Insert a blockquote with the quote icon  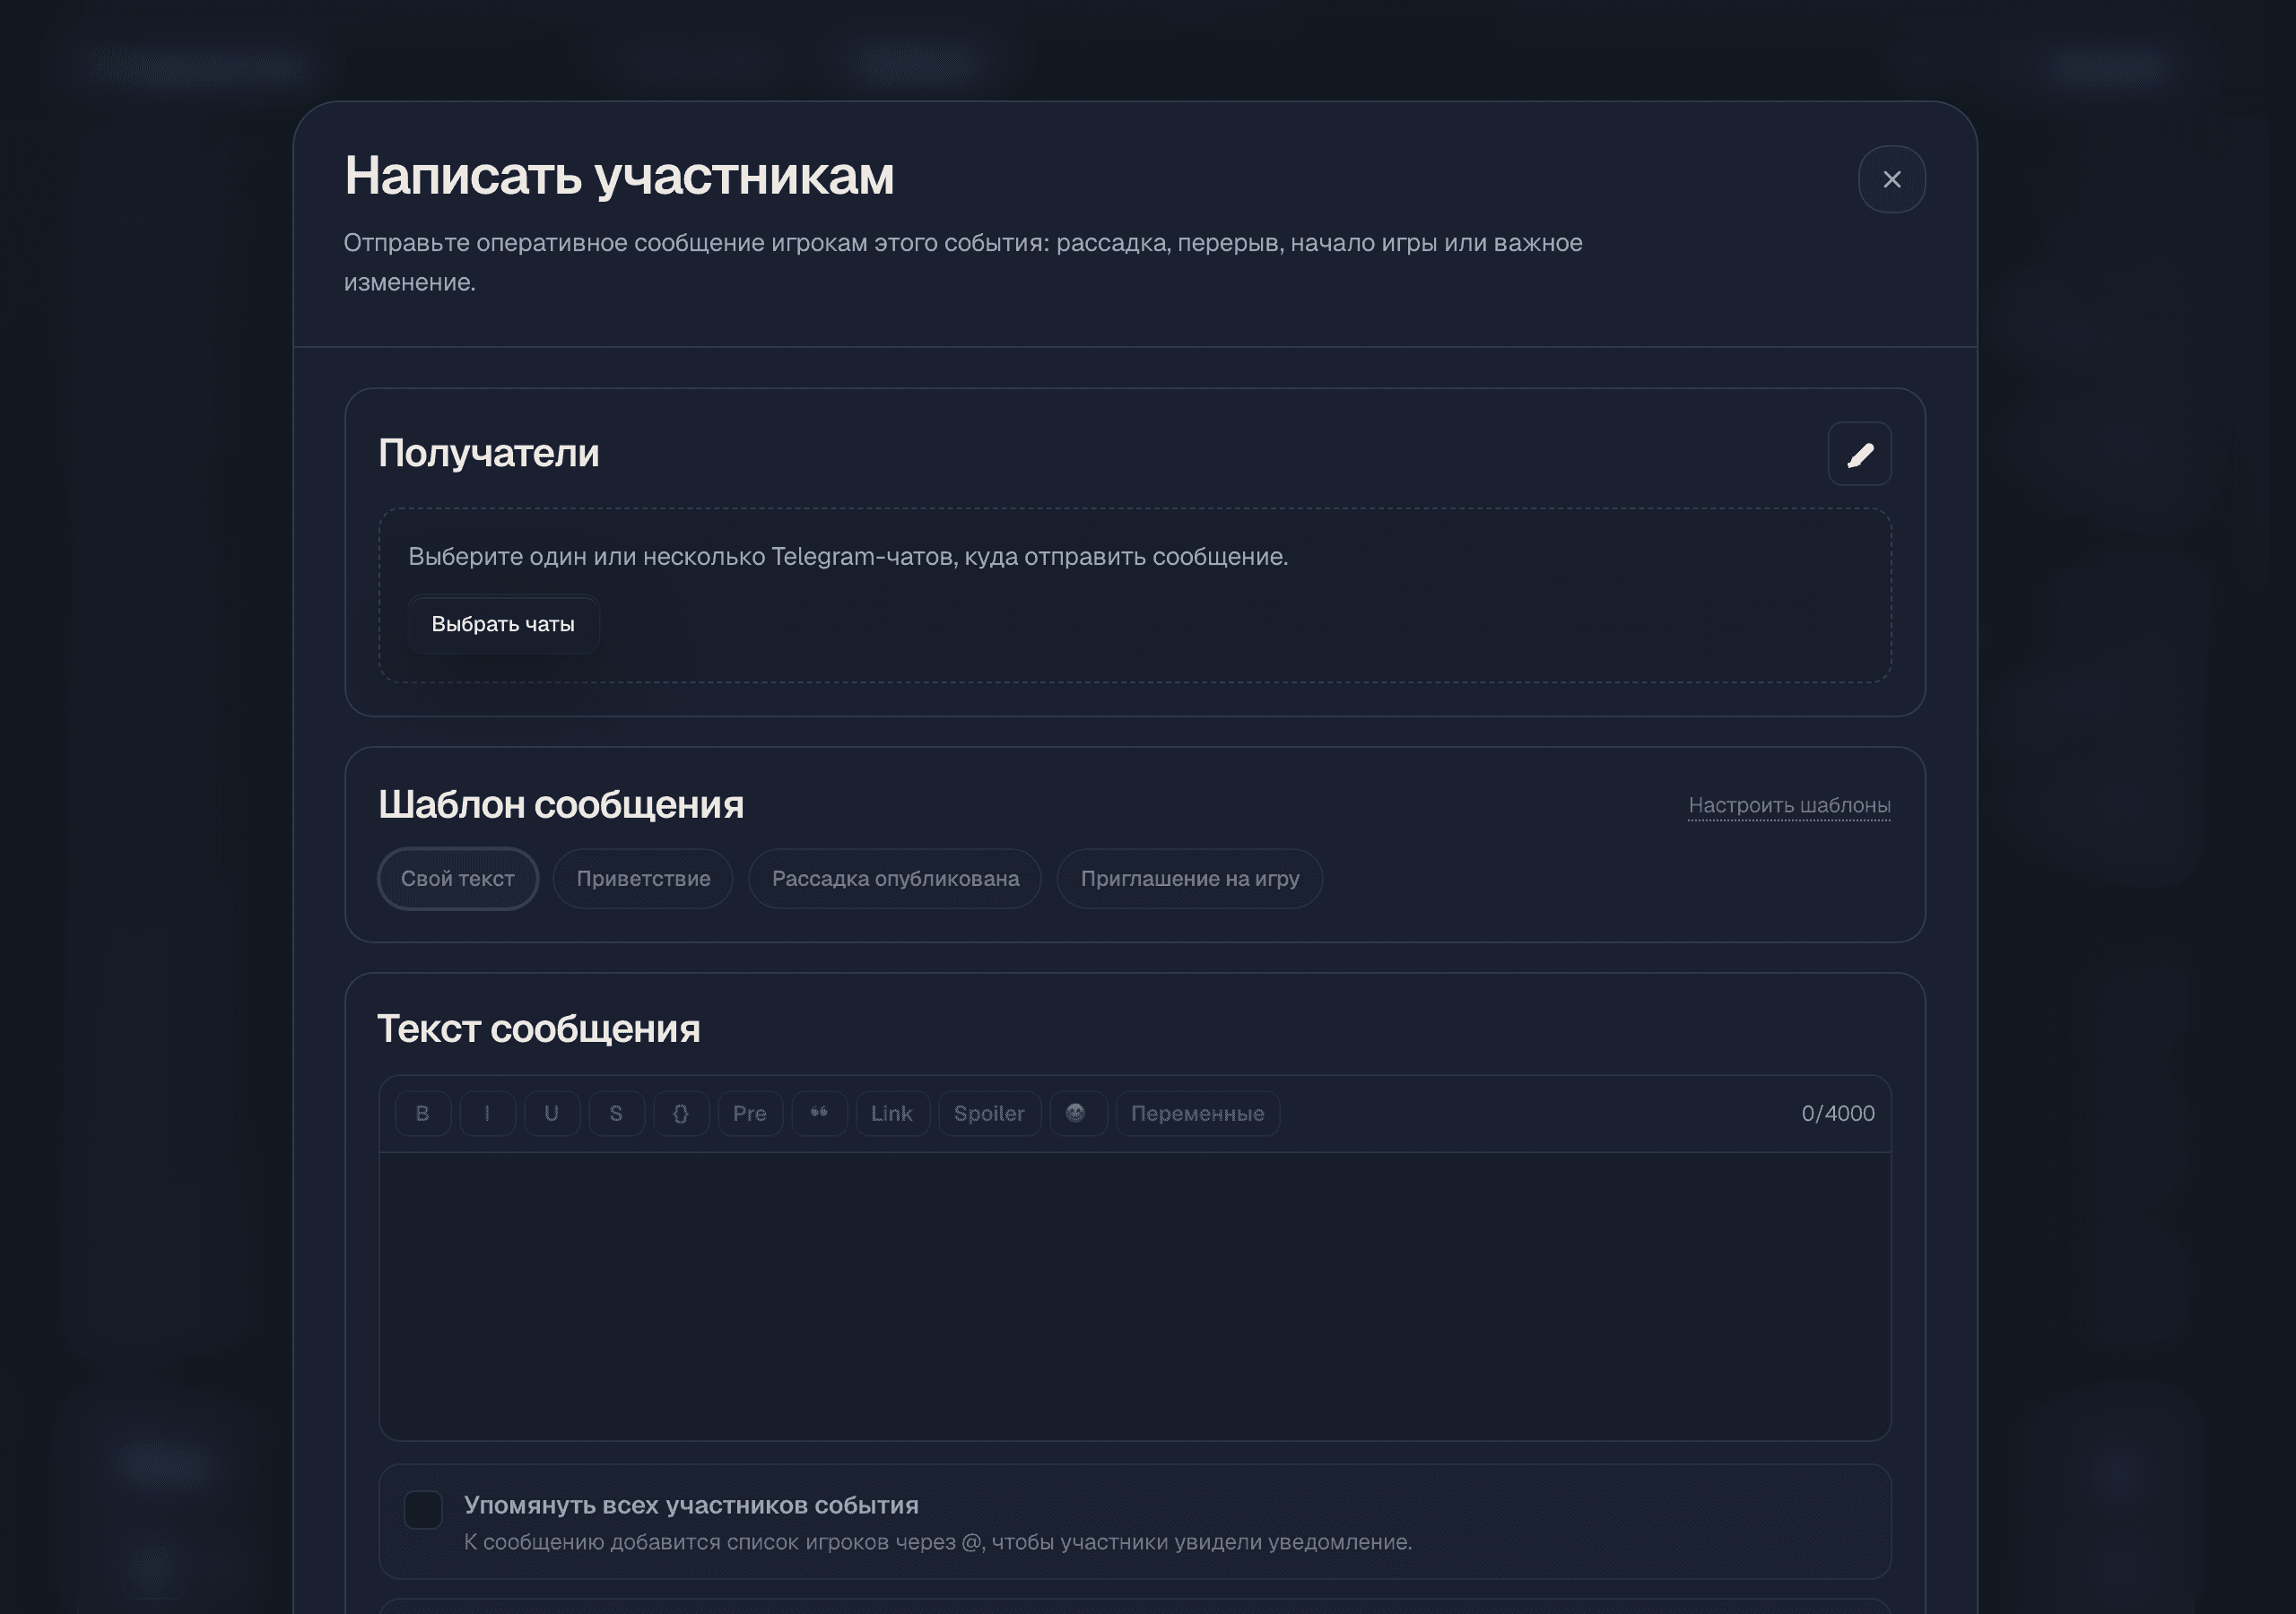(819, 1113)
